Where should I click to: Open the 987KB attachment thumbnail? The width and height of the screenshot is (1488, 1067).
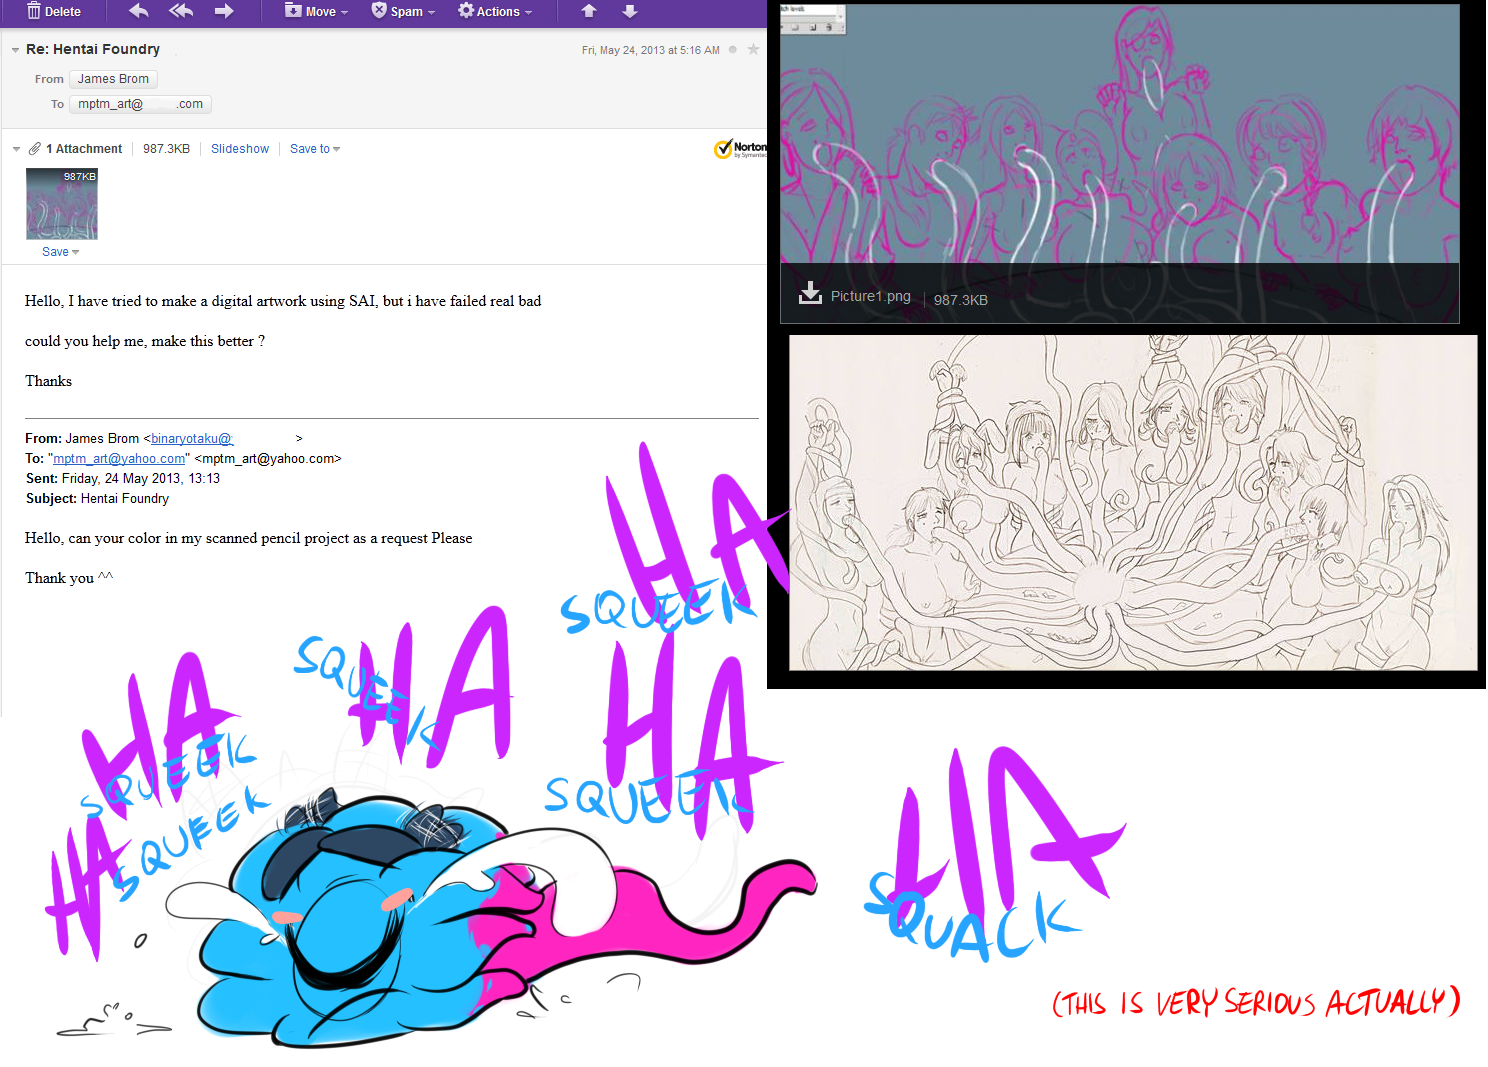(62, 204)
